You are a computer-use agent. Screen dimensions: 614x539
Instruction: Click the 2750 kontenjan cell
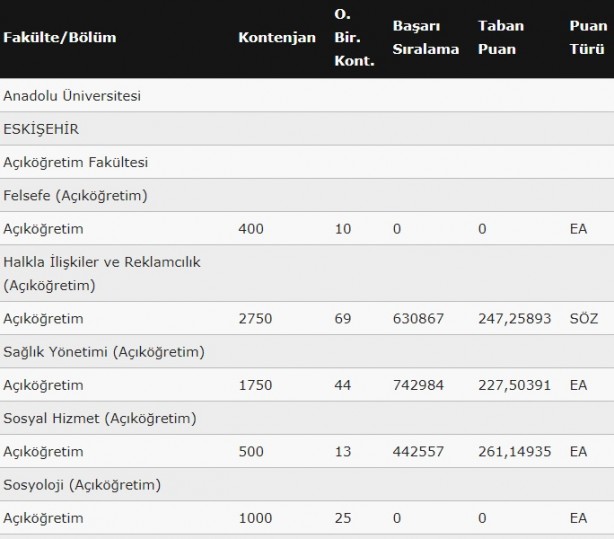click(x=255, y=319)
